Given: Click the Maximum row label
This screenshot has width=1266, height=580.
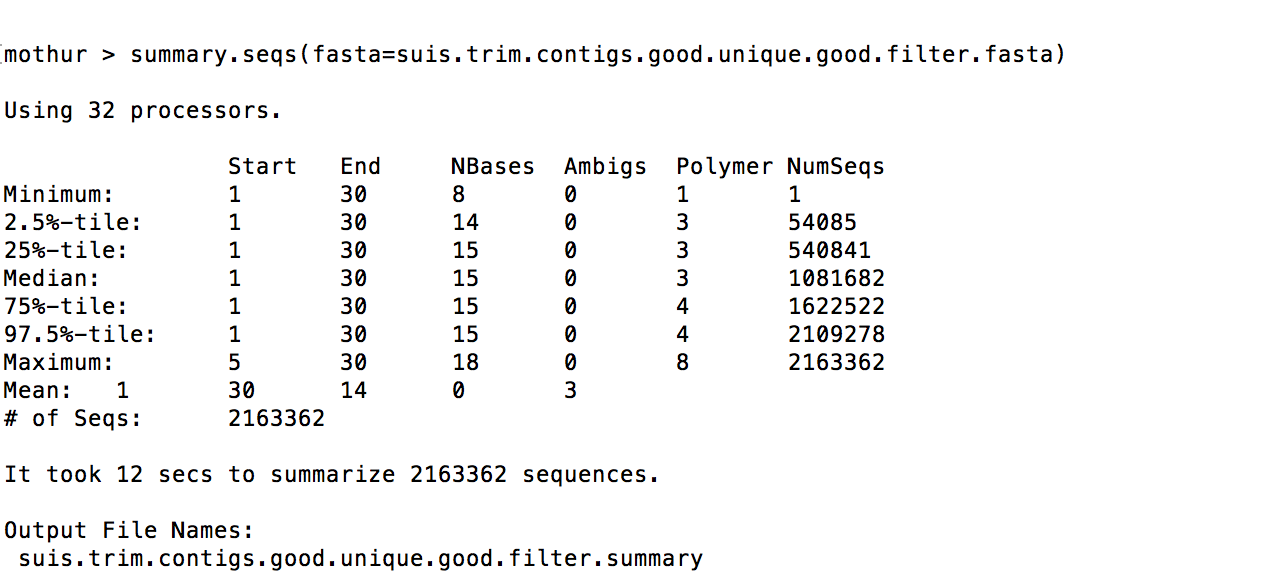Looking at the screenshot, I should pos(59,362).
